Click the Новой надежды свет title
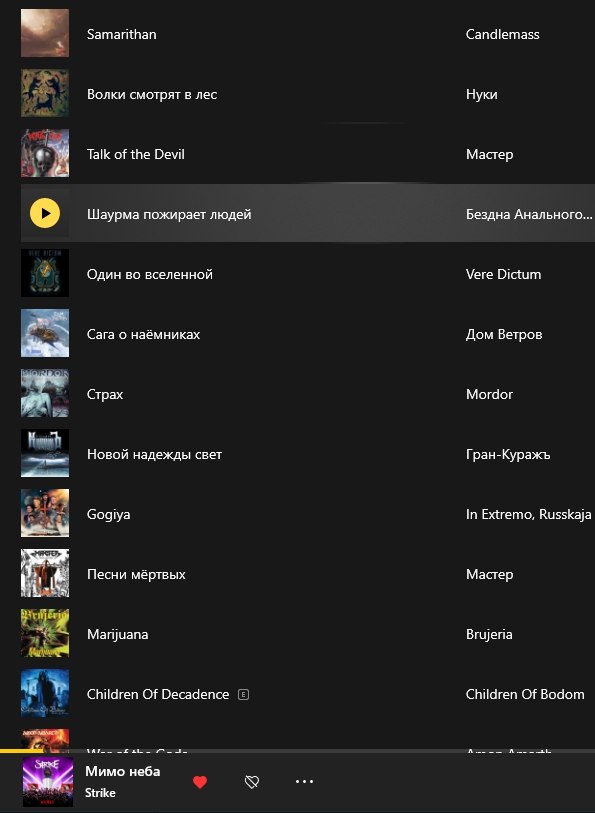Screen dimensions: 595x813 click(154, 455)
